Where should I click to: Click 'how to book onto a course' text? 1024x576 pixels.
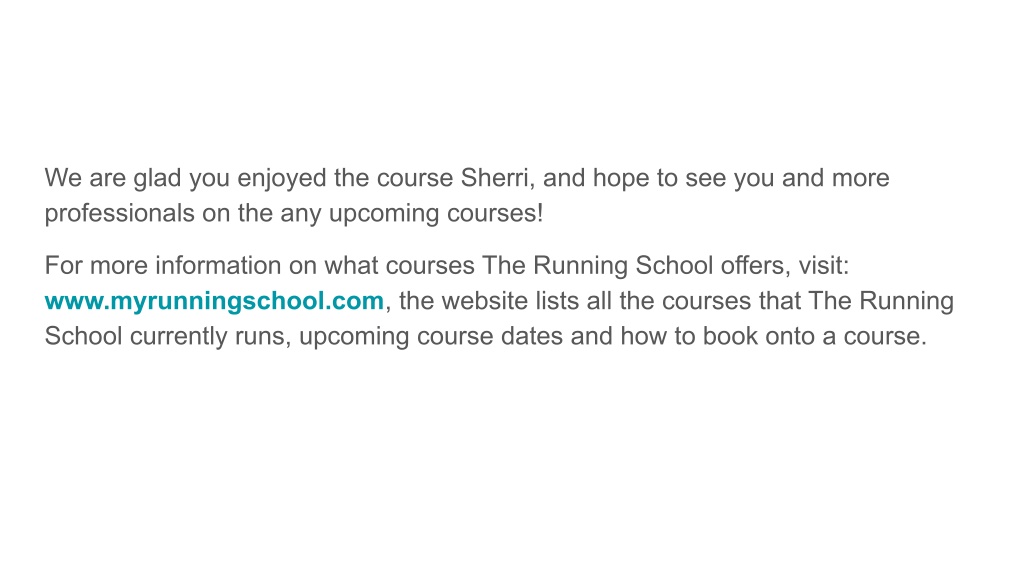click(x=772, y=336)
